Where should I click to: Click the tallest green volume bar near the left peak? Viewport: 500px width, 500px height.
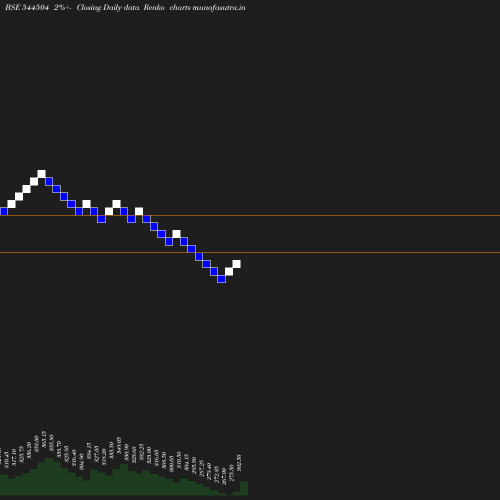(x=49, y=477)
